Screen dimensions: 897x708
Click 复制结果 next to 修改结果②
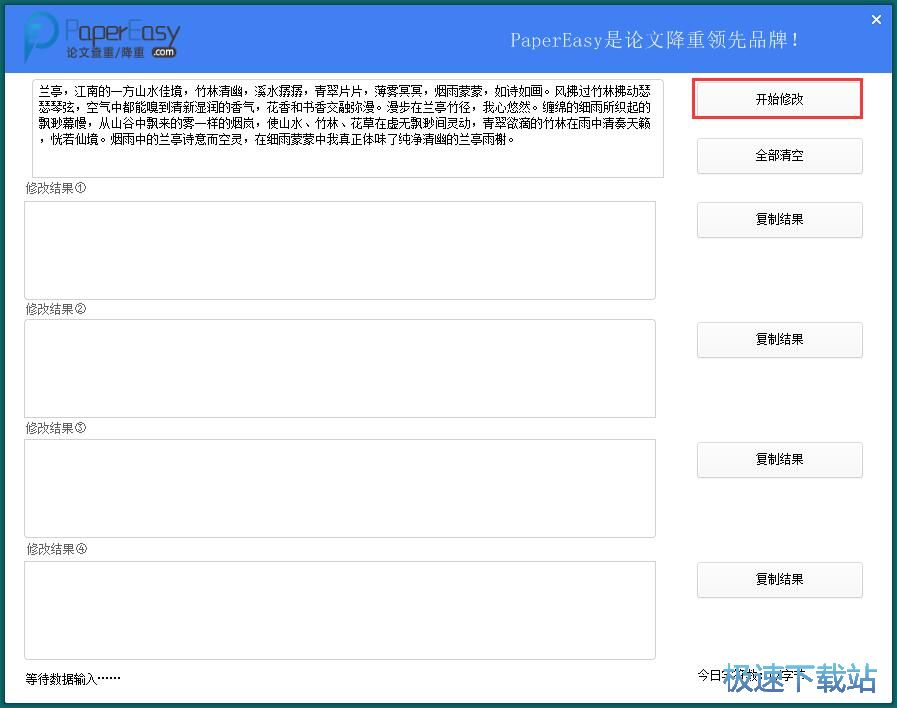point(779,340)
